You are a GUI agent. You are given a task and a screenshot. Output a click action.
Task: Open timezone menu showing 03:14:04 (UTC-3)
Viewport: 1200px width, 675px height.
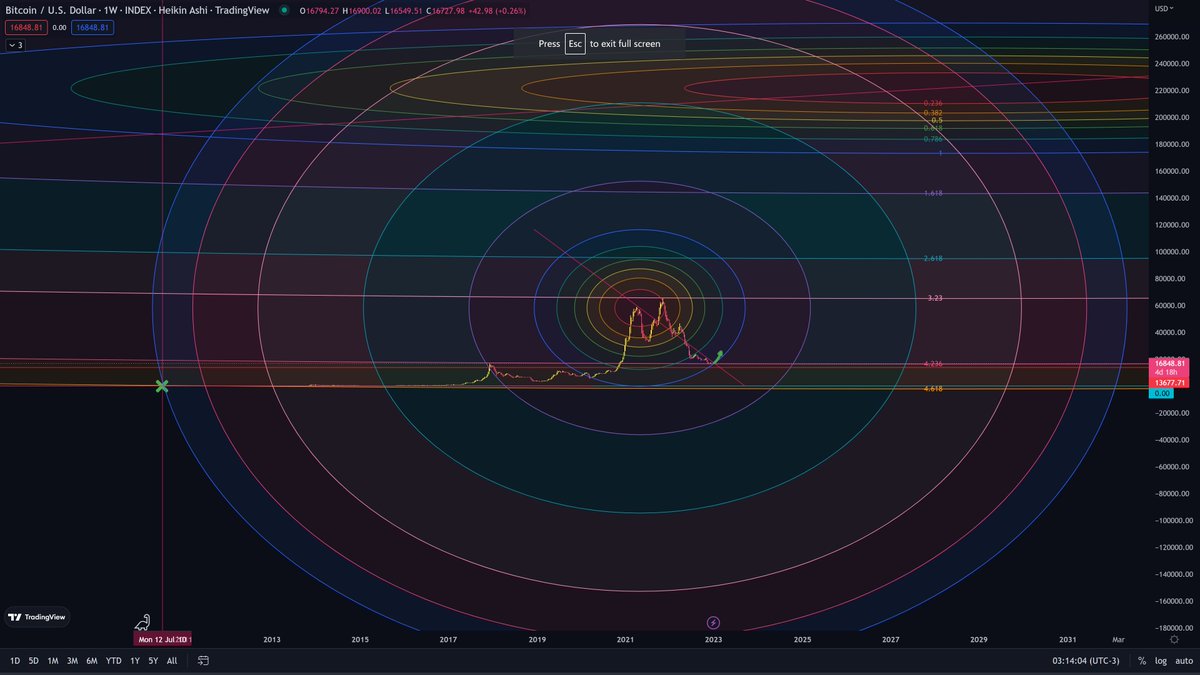[1086, 661]
